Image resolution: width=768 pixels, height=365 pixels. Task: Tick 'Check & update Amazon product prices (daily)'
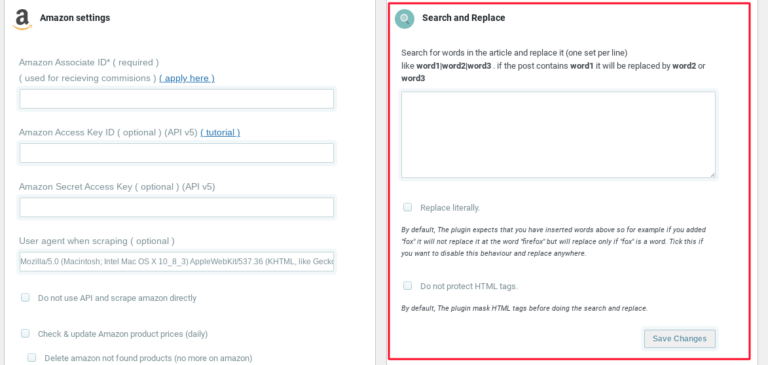tap(25, 334)
